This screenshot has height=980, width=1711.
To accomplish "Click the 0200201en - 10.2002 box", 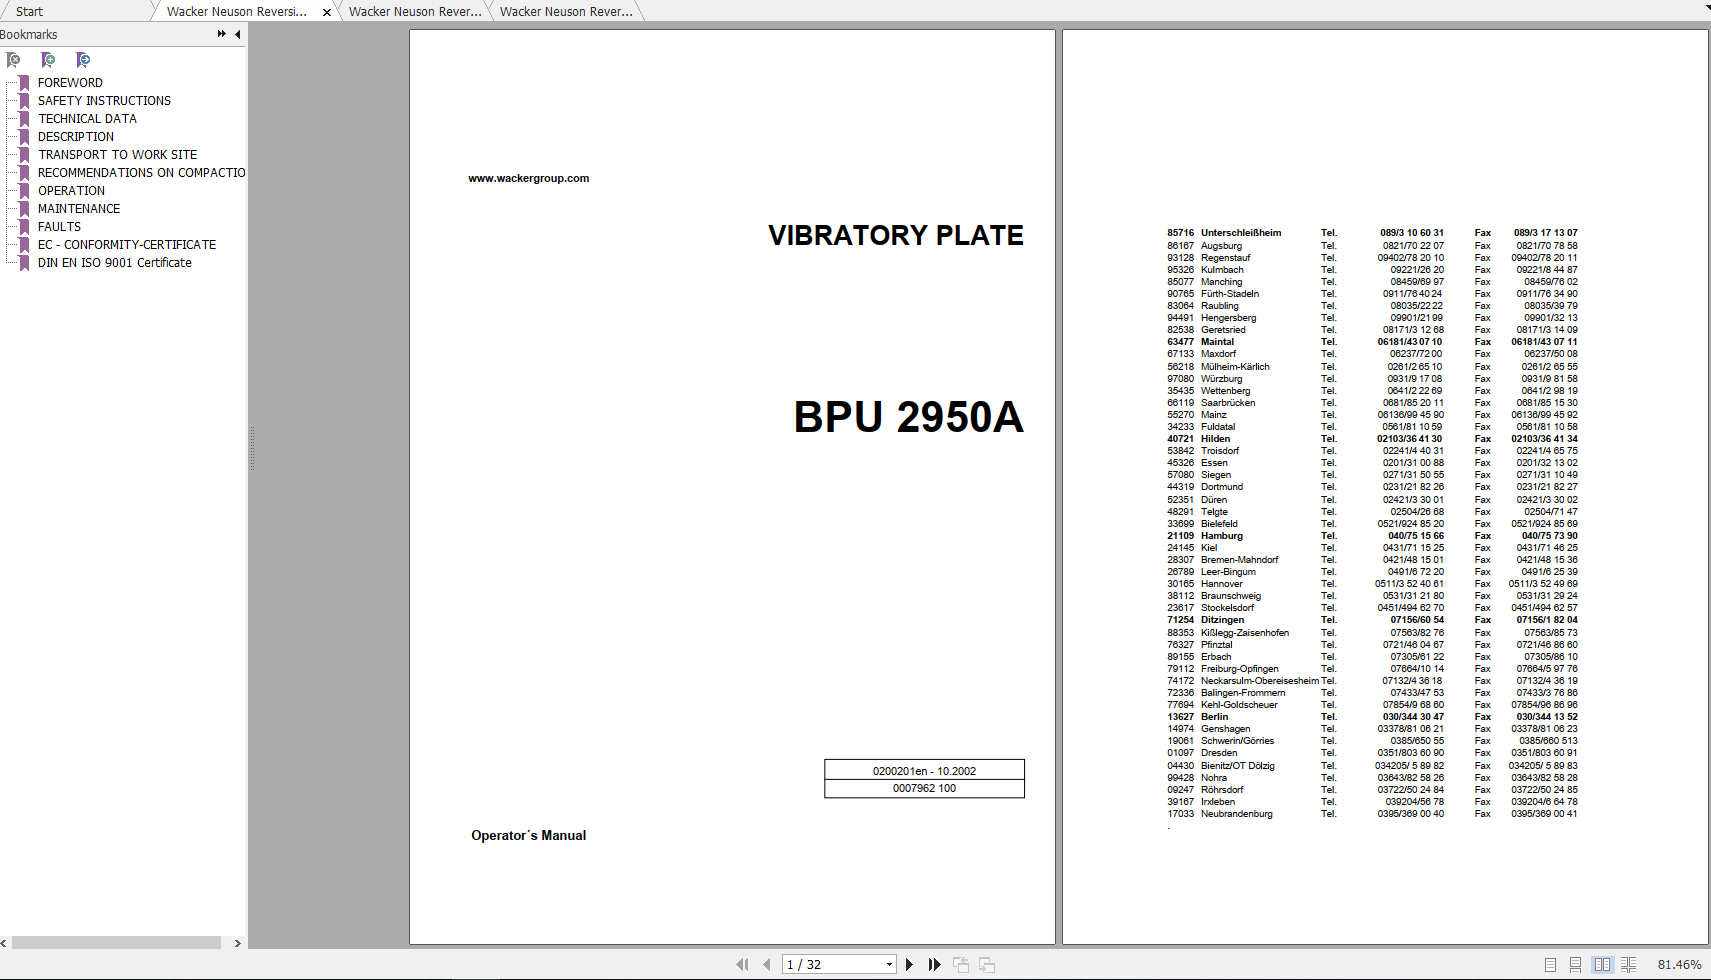I will [924, 770].
